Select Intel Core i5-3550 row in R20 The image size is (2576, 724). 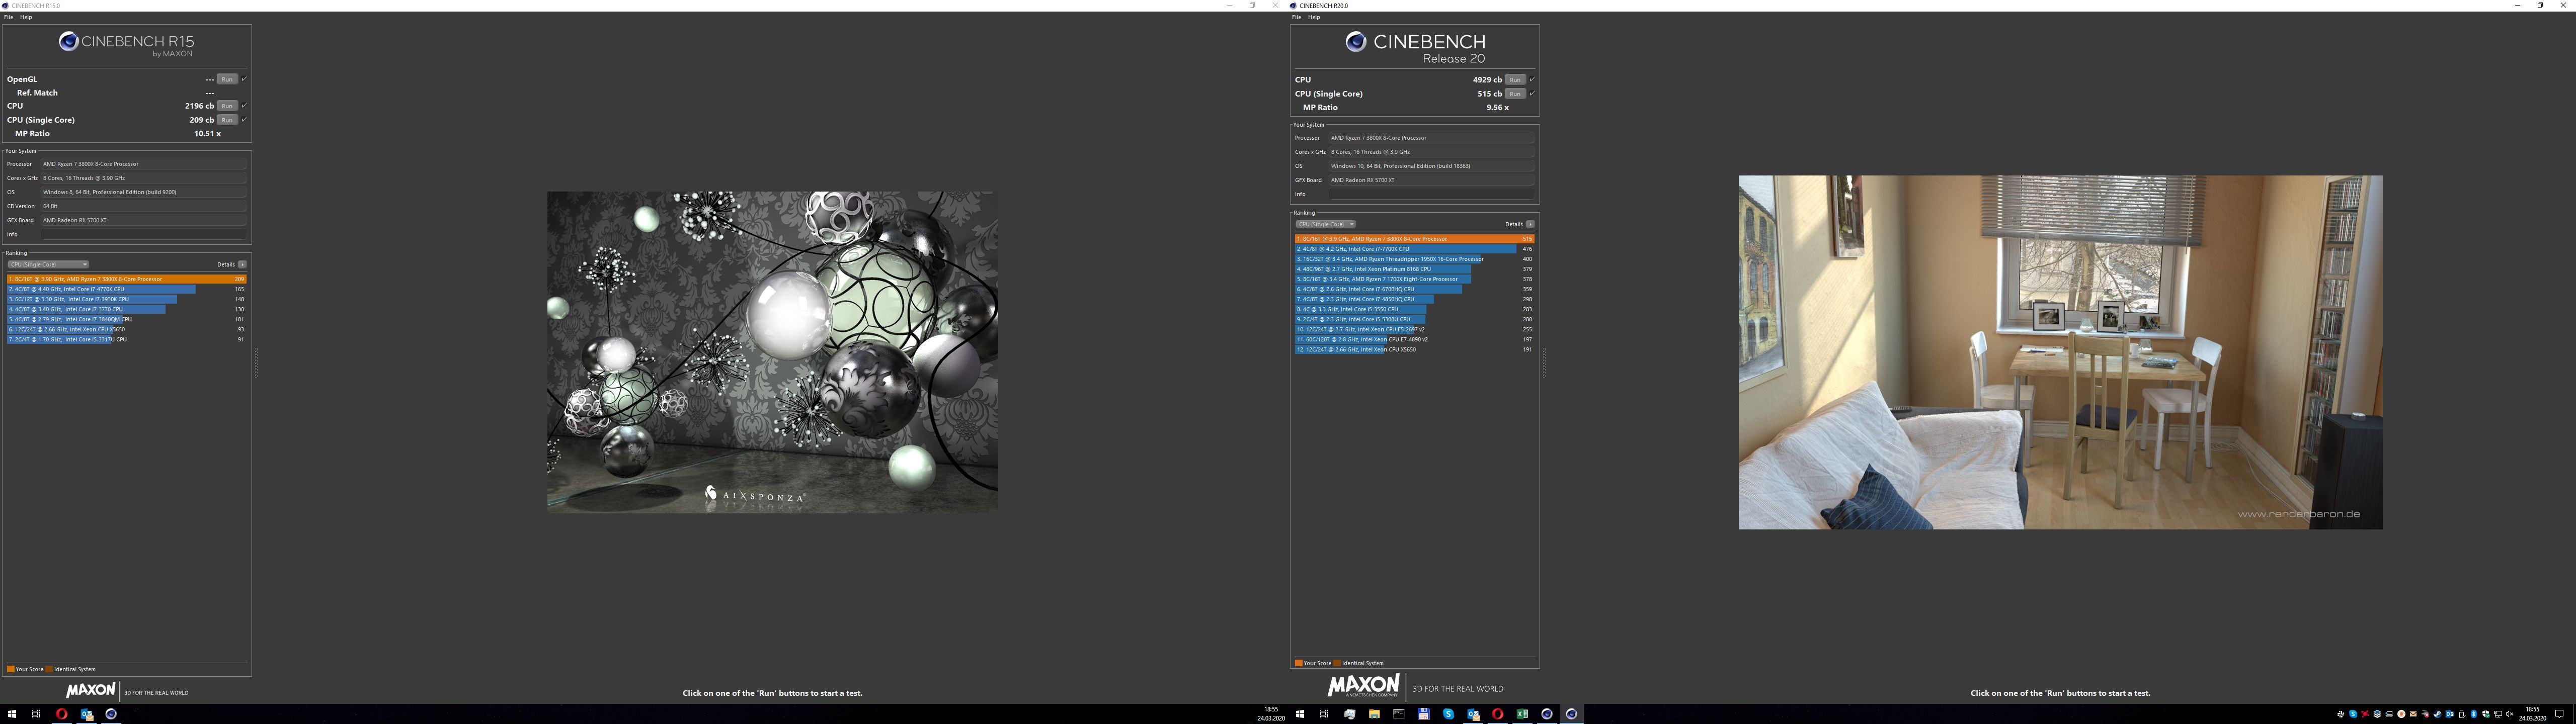pyautogui.click(x=1414, y=309)
